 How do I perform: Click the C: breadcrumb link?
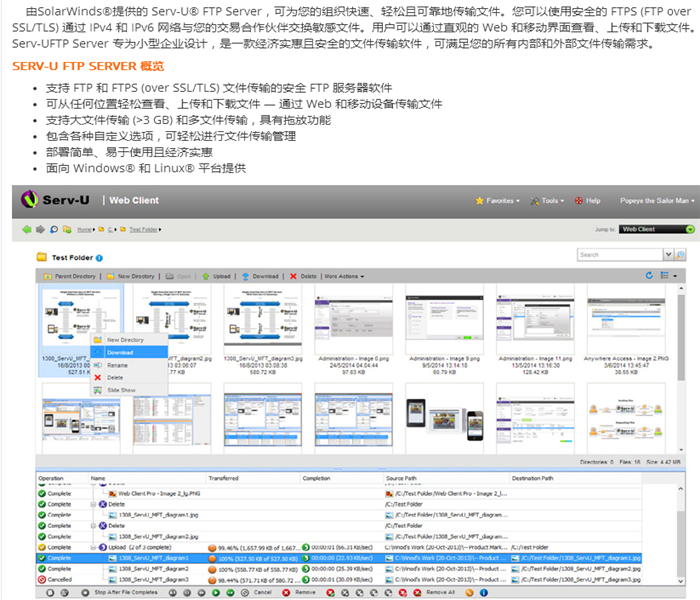(110, 229)
